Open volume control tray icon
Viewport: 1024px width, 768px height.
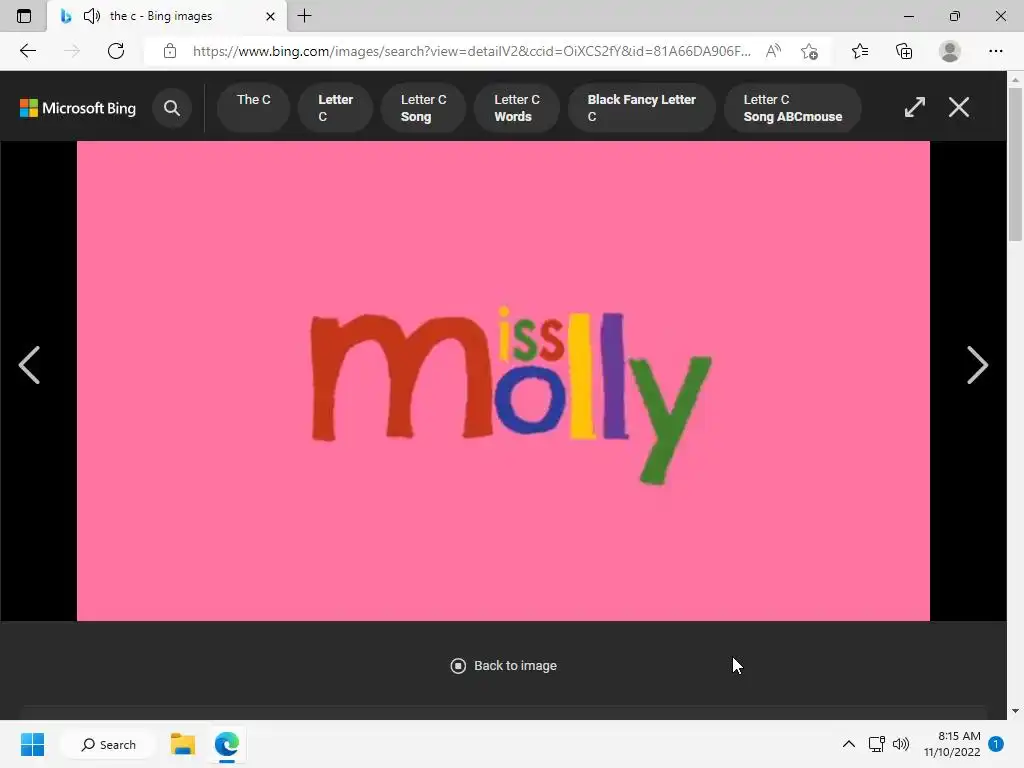901,744
